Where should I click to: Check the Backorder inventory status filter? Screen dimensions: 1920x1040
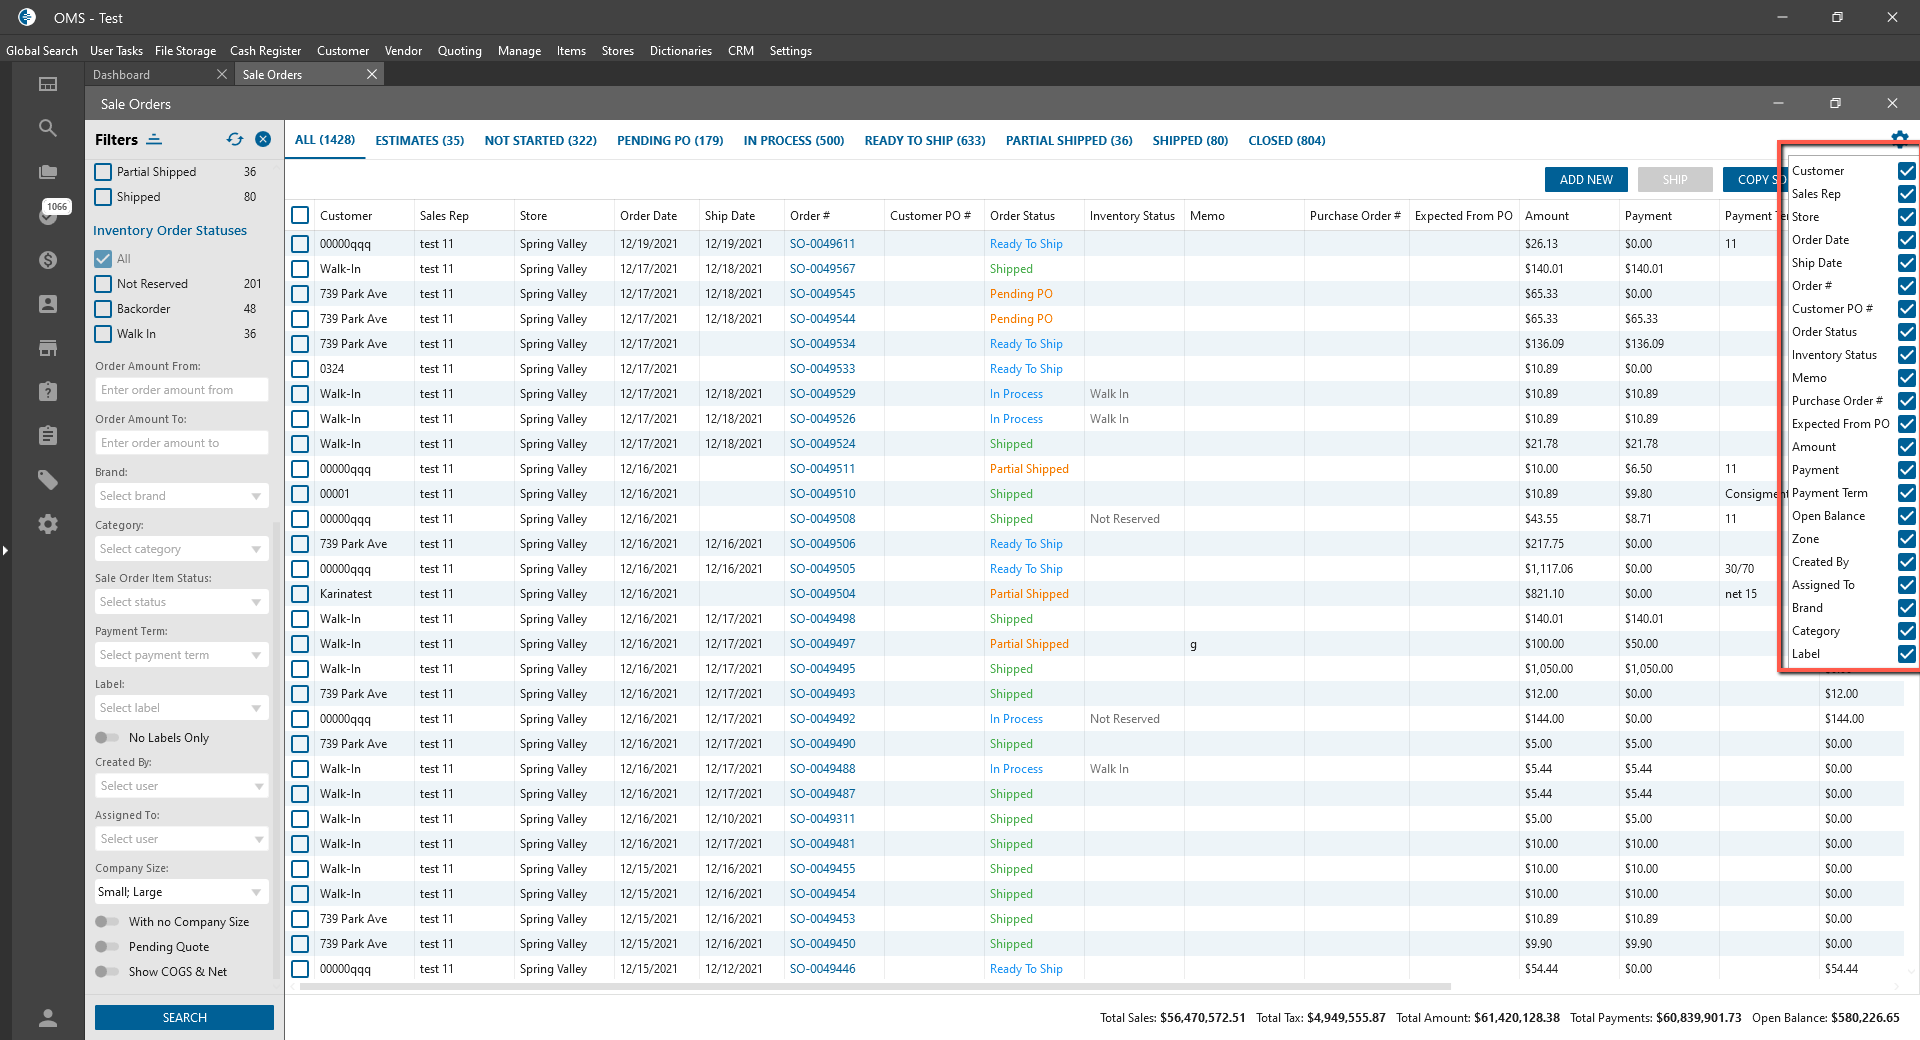[103, 309]
